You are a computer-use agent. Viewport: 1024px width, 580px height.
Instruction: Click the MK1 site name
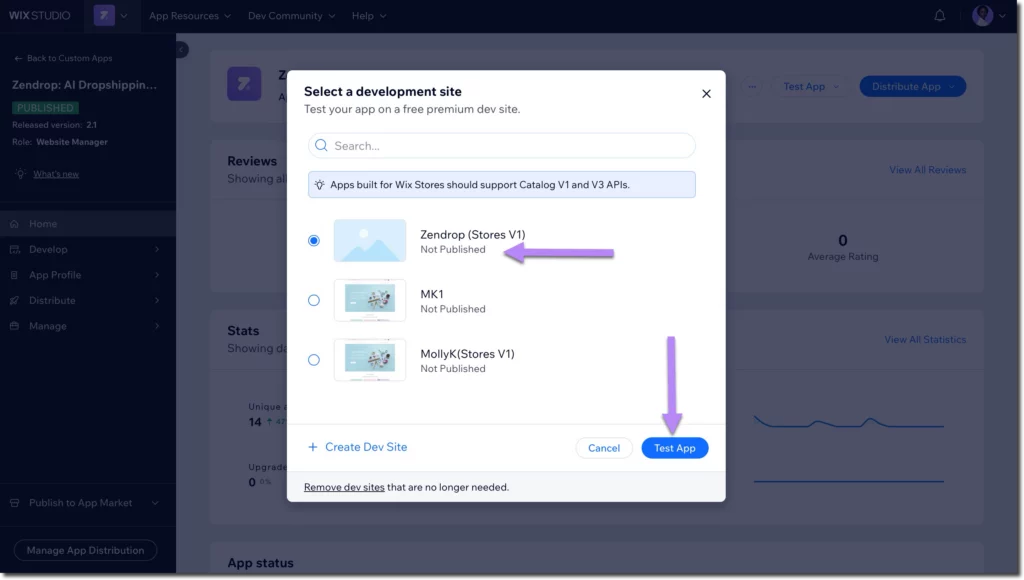[x=432, y=294]
